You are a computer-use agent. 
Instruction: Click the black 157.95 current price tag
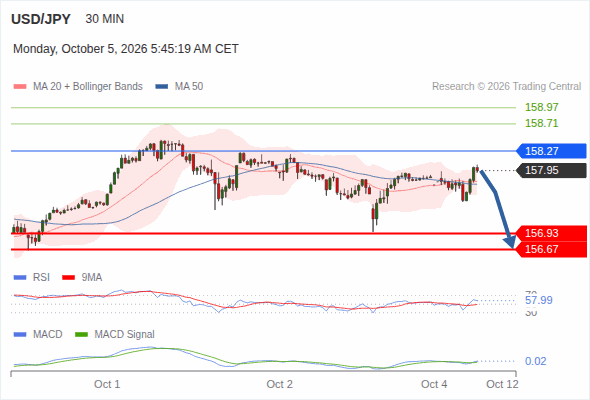(x=551, y=170)
